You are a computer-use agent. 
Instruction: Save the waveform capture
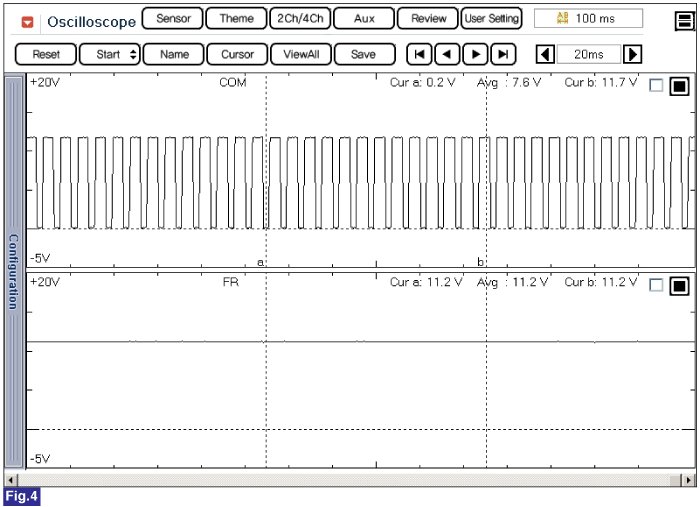pos(364,54)
